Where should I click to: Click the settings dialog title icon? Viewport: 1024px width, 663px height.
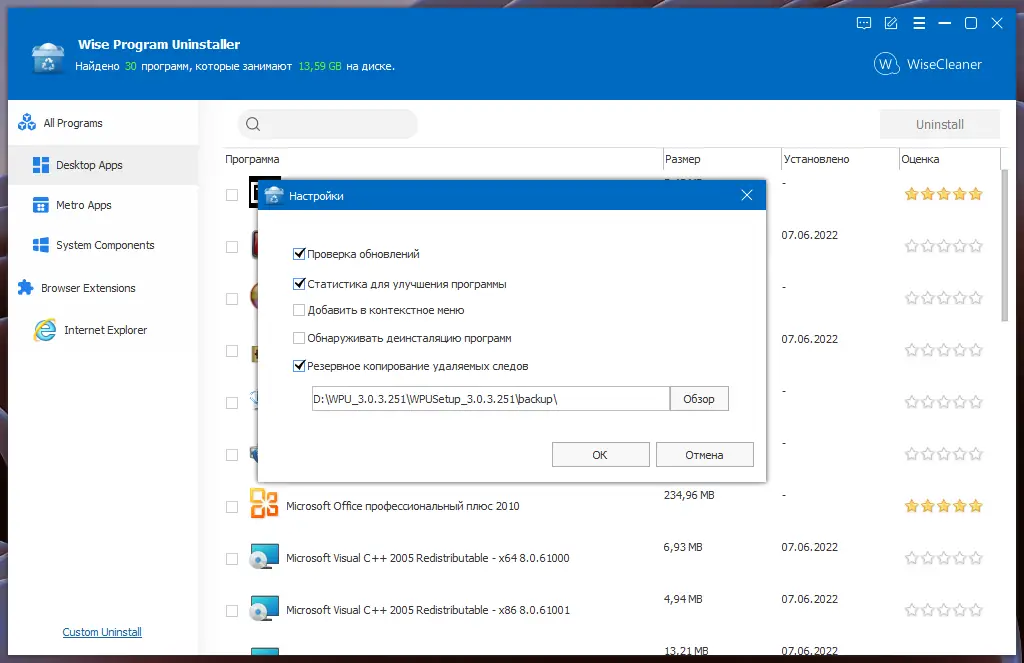(x=274, y=195)
